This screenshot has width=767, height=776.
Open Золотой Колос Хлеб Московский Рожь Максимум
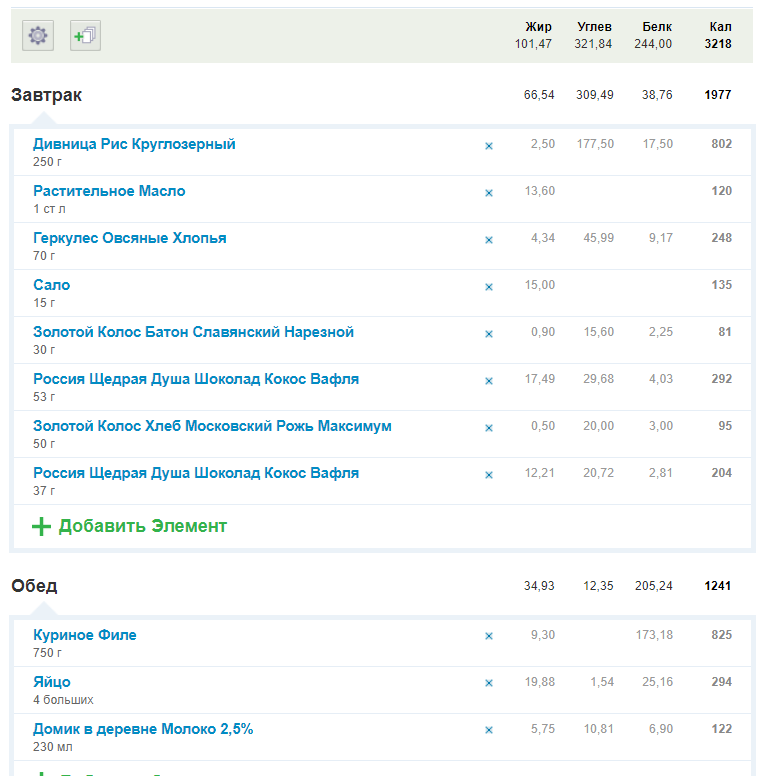tap(212, 426)
